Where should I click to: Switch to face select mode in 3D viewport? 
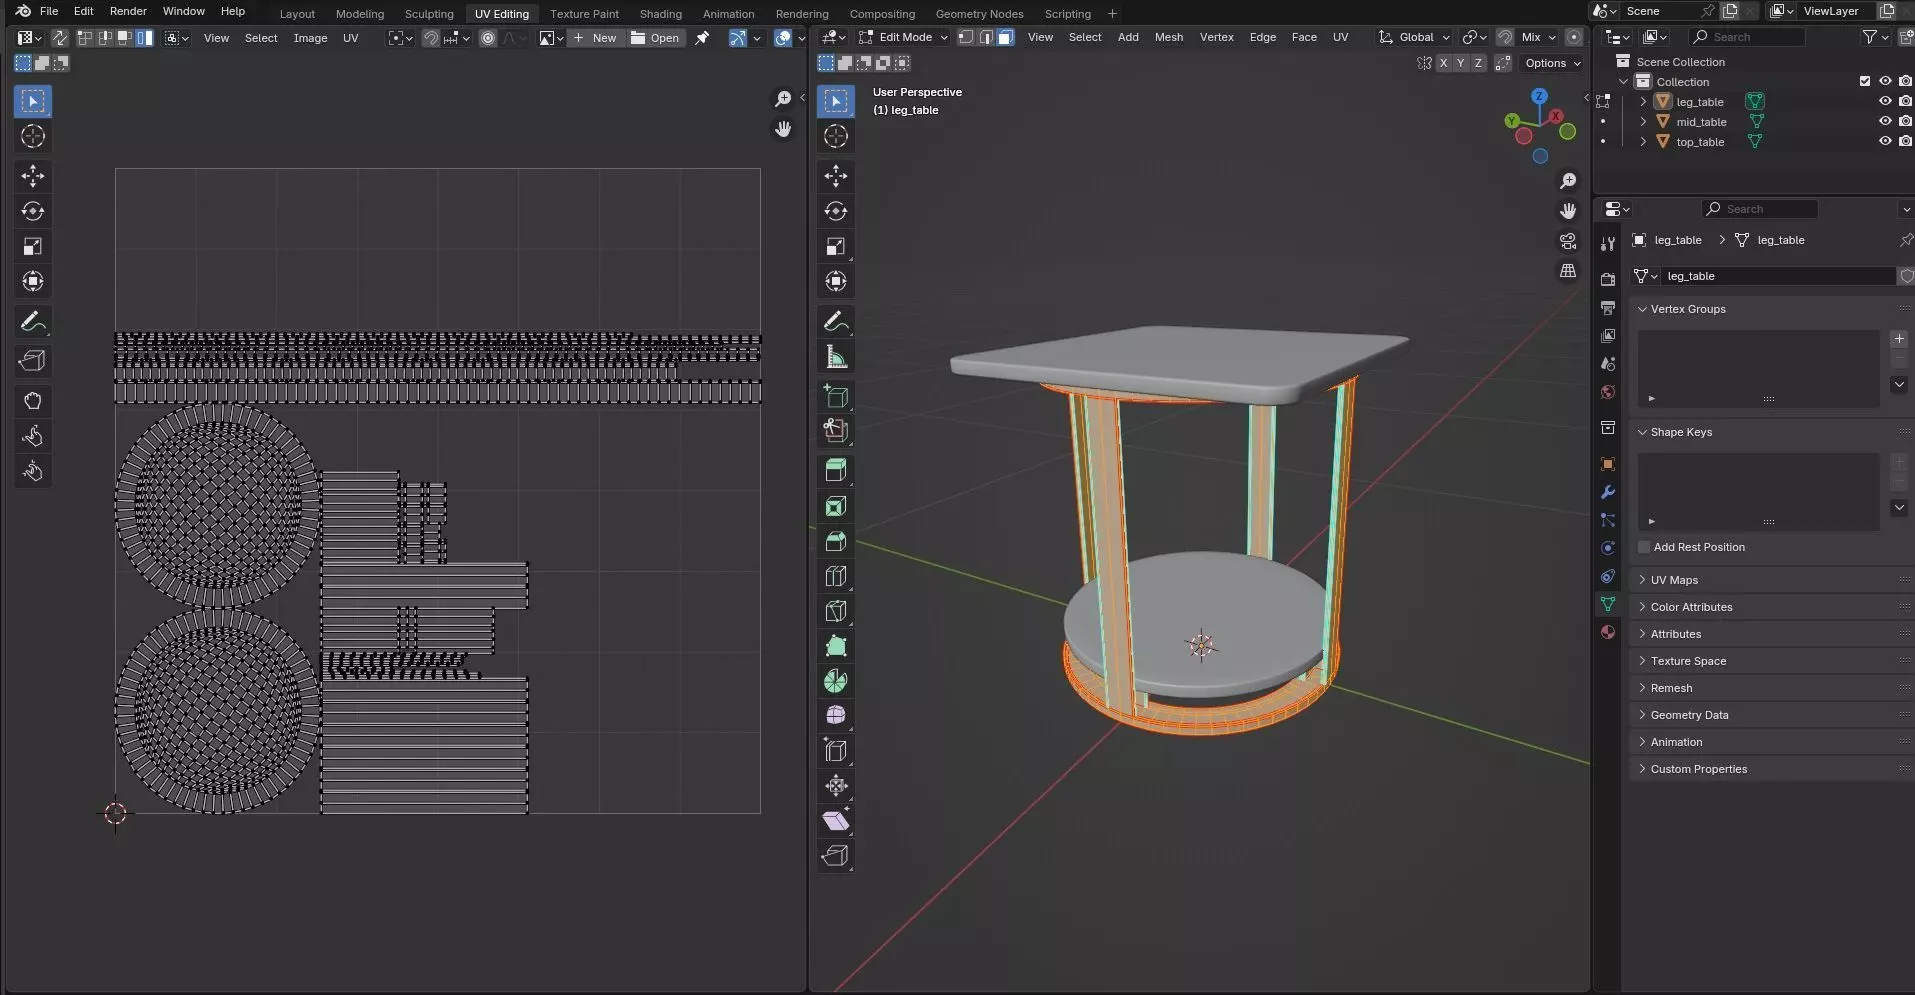(1006, 37)
